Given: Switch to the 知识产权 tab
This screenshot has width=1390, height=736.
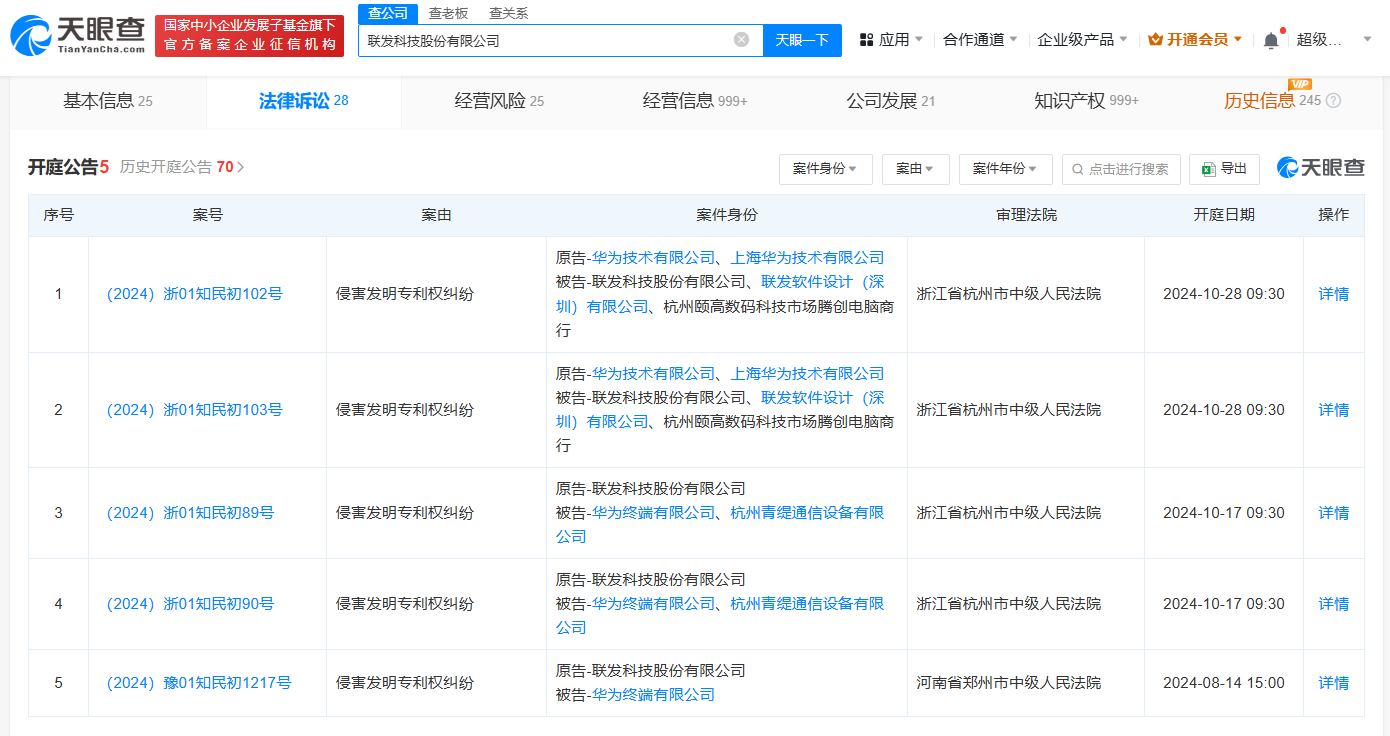Looking at the screenshot, I should tap(1086, 101).
